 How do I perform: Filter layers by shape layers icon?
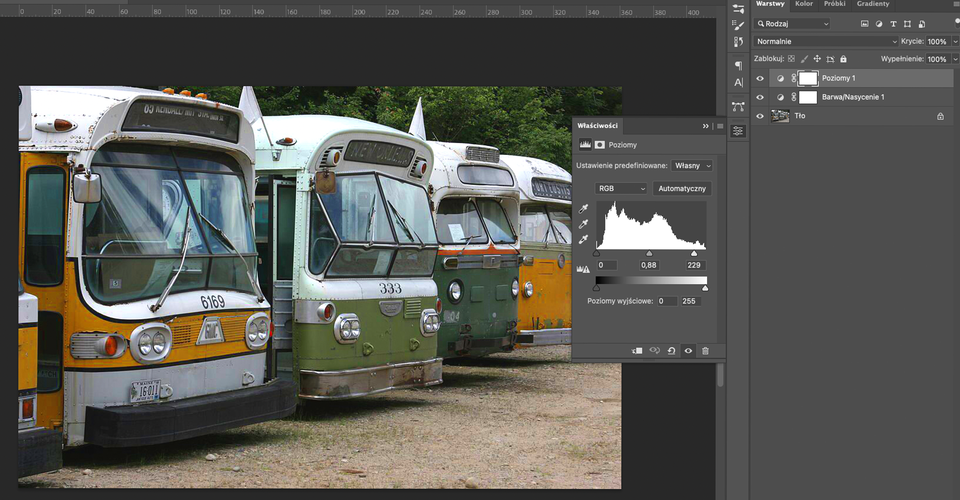(x=907, y=24)
